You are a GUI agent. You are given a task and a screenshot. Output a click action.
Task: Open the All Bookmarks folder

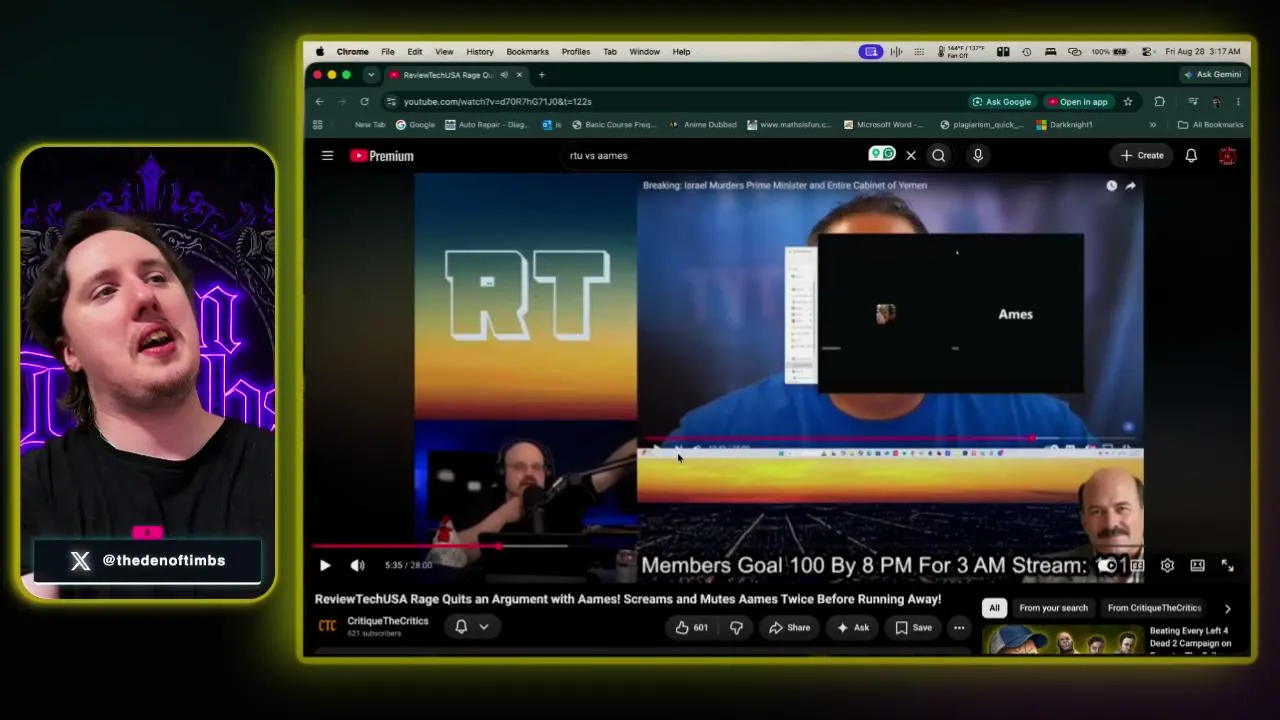[1211, 125]
